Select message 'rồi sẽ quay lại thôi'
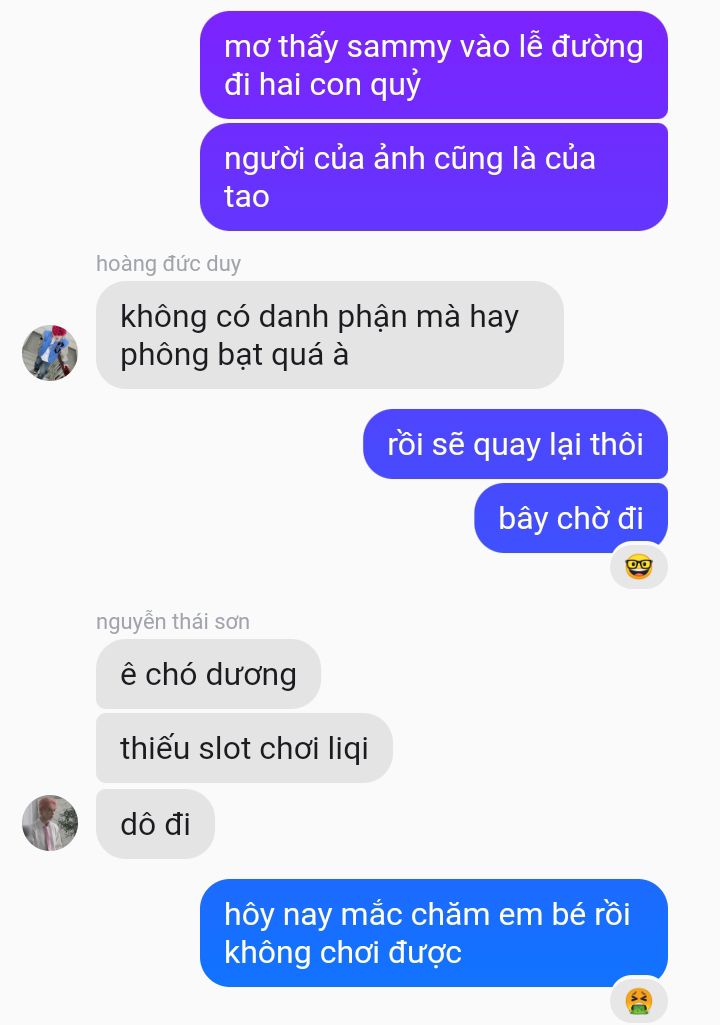 coord(515,444)
